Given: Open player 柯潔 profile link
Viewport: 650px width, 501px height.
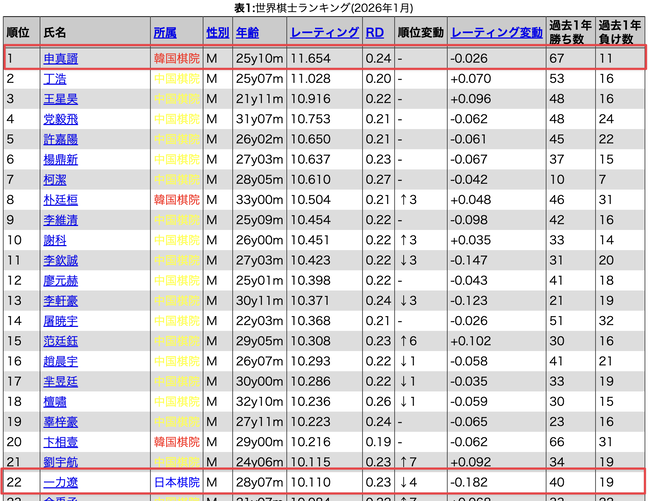Looking at the screenshot, I should click(x=55, y=180).
